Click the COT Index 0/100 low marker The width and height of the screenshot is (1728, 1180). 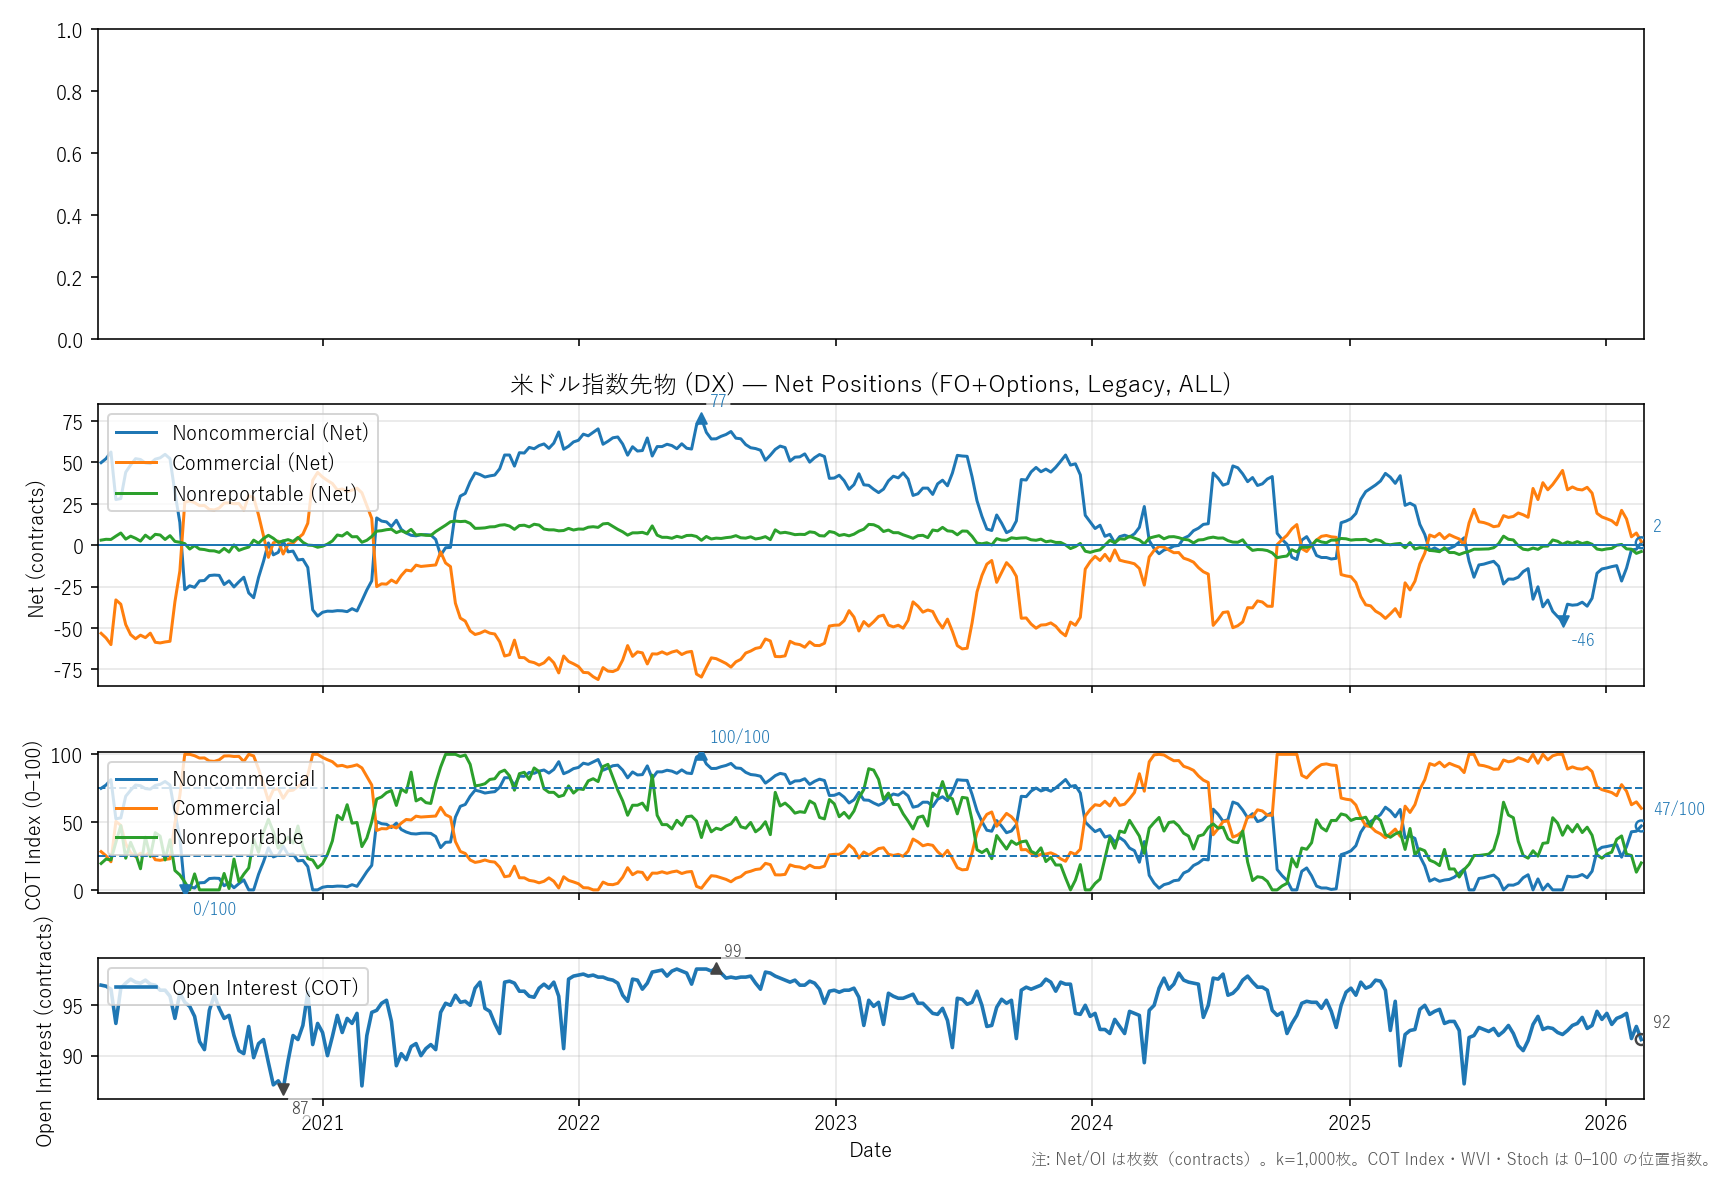click(185, 888)
